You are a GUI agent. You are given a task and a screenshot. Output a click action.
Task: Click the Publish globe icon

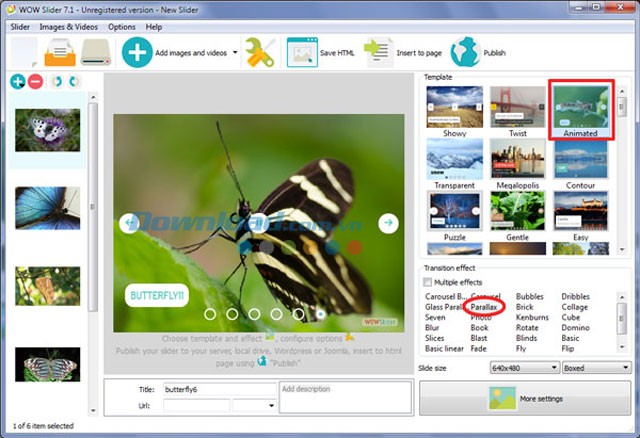tap(465, 52)
